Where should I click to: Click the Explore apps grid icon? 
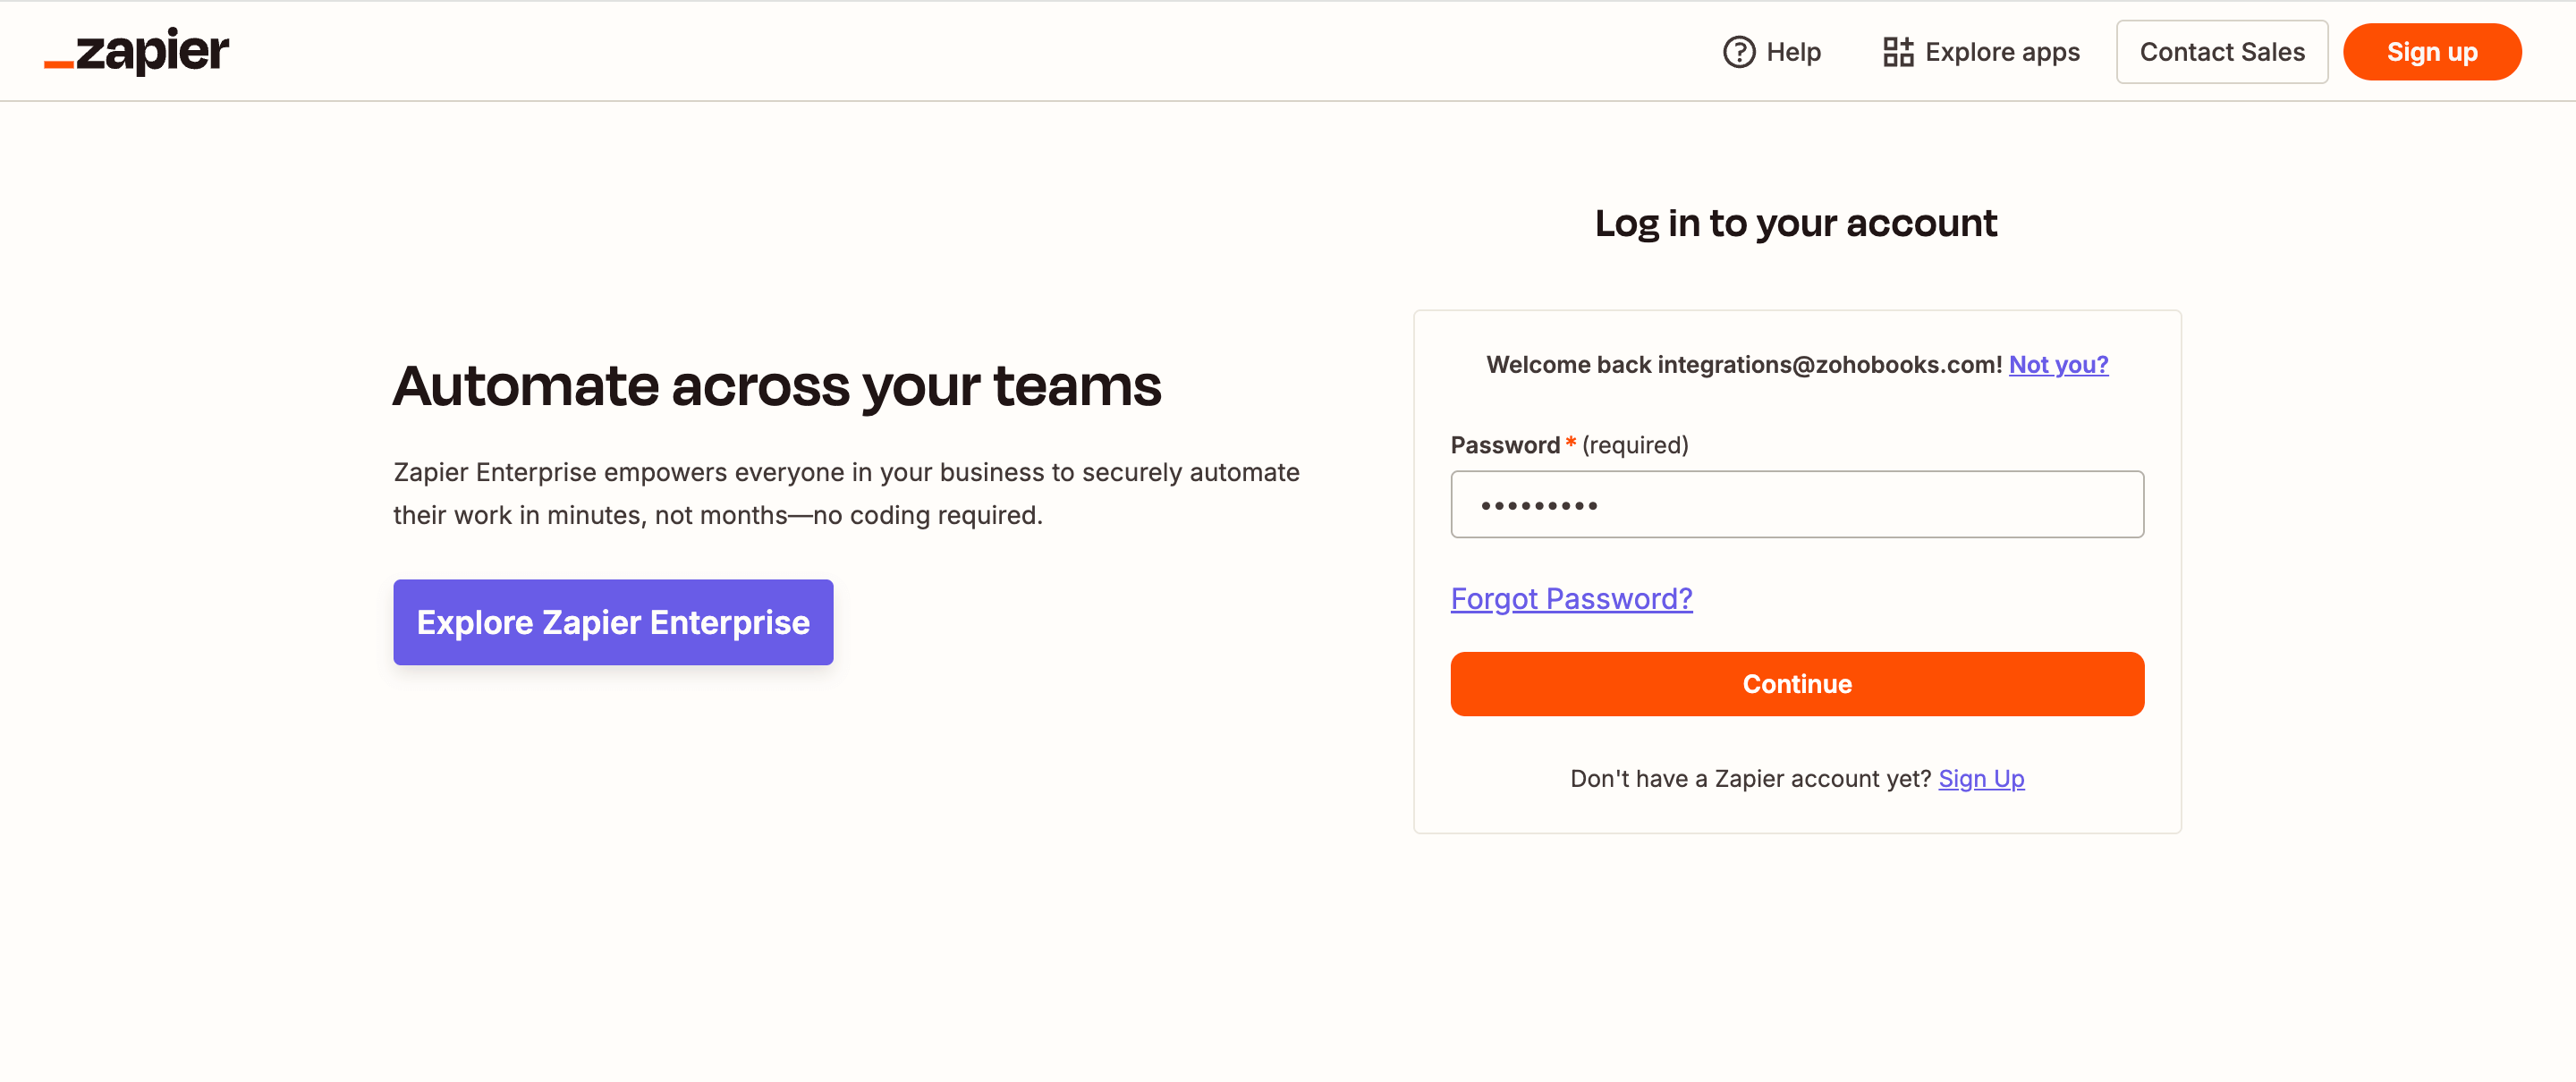coord(1897,50)
